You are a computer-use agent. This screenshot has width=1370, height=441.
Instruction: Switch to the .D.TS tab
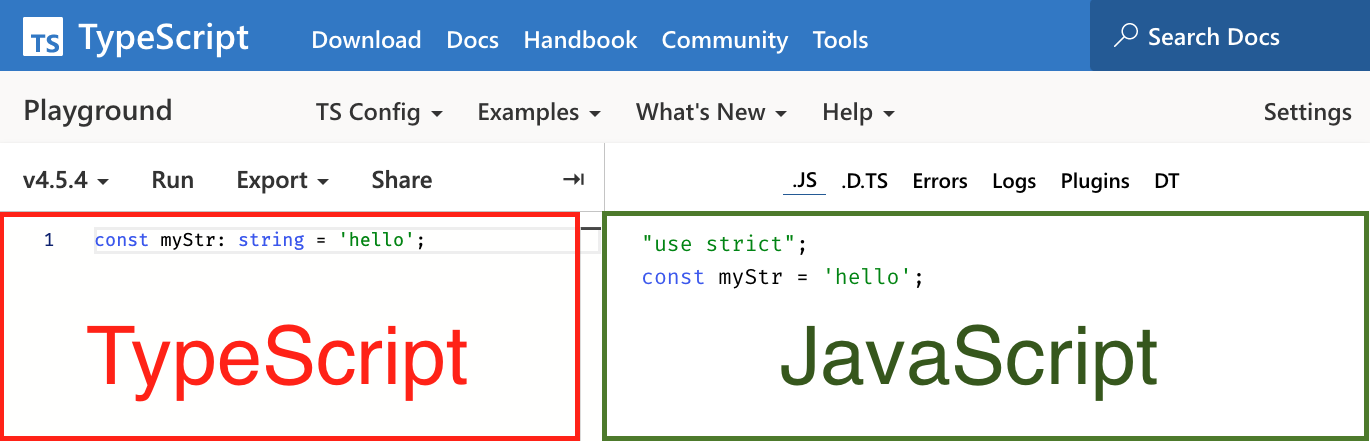click(x=865, y=181)
